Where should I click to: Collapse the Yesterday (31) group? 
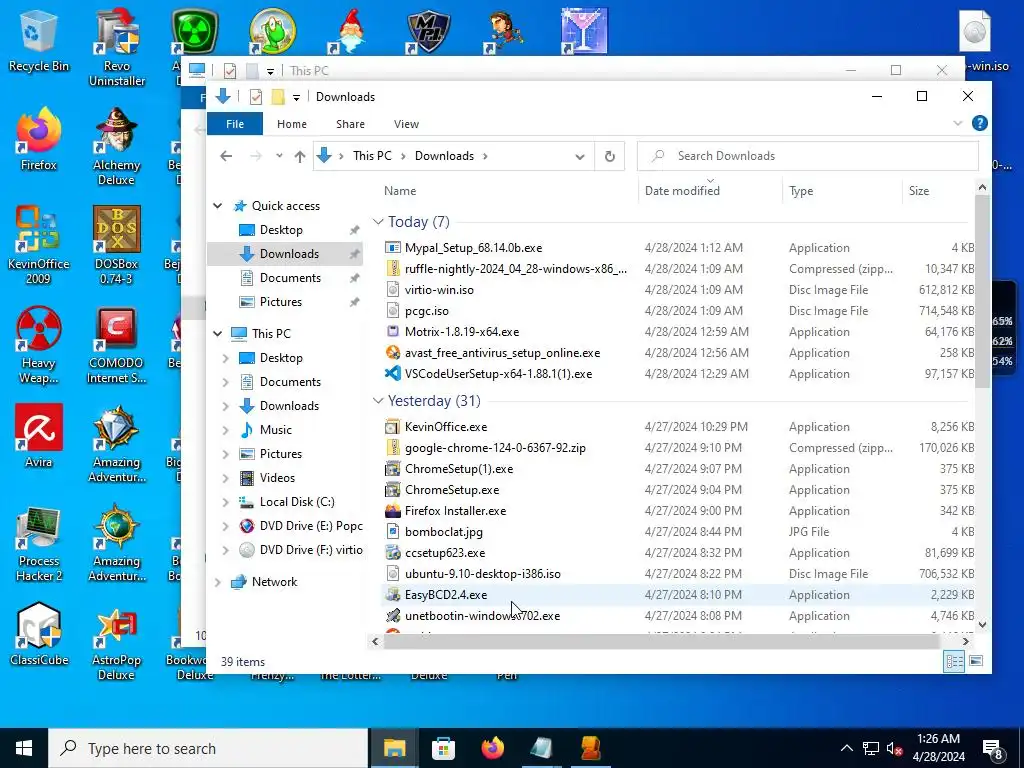pos(378,400)
